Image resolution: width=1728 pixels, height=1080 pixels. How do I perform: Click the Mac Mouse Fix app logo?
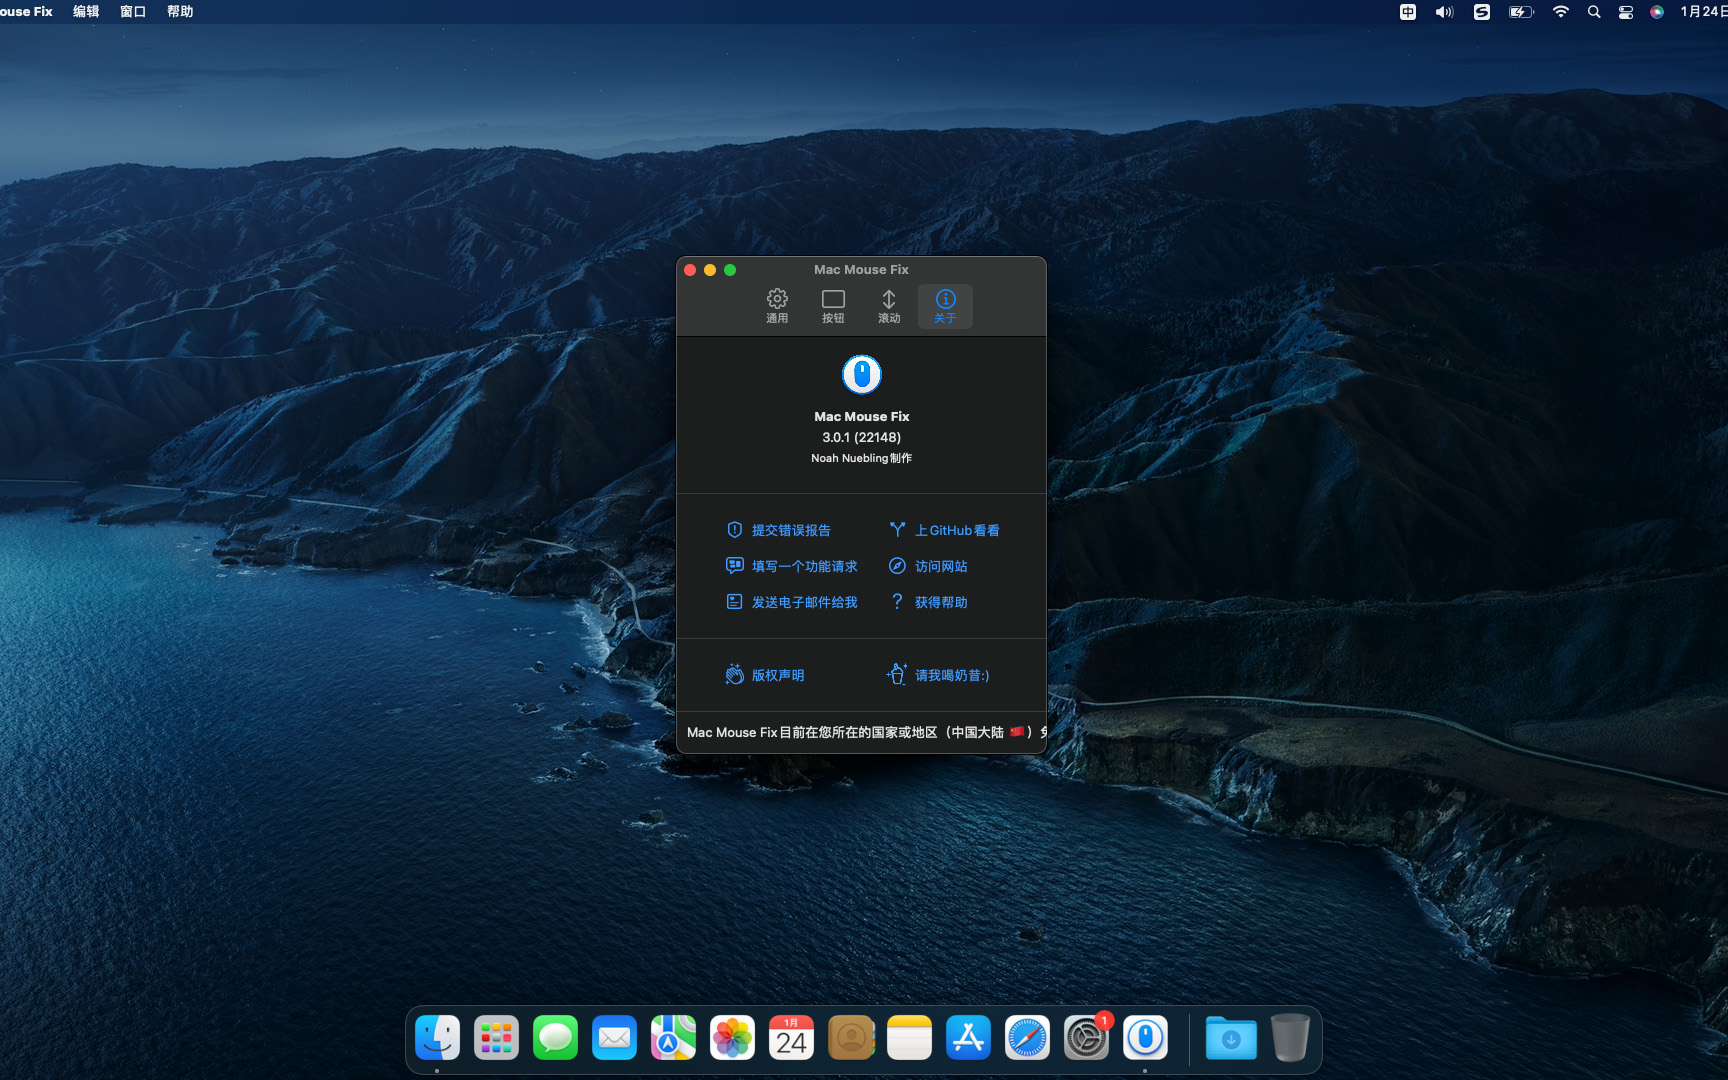(862, 375)
